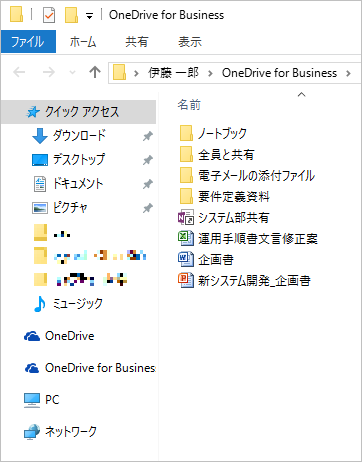
Task: Click OneDrive for Business in address bar
Action: pos(279,73)
